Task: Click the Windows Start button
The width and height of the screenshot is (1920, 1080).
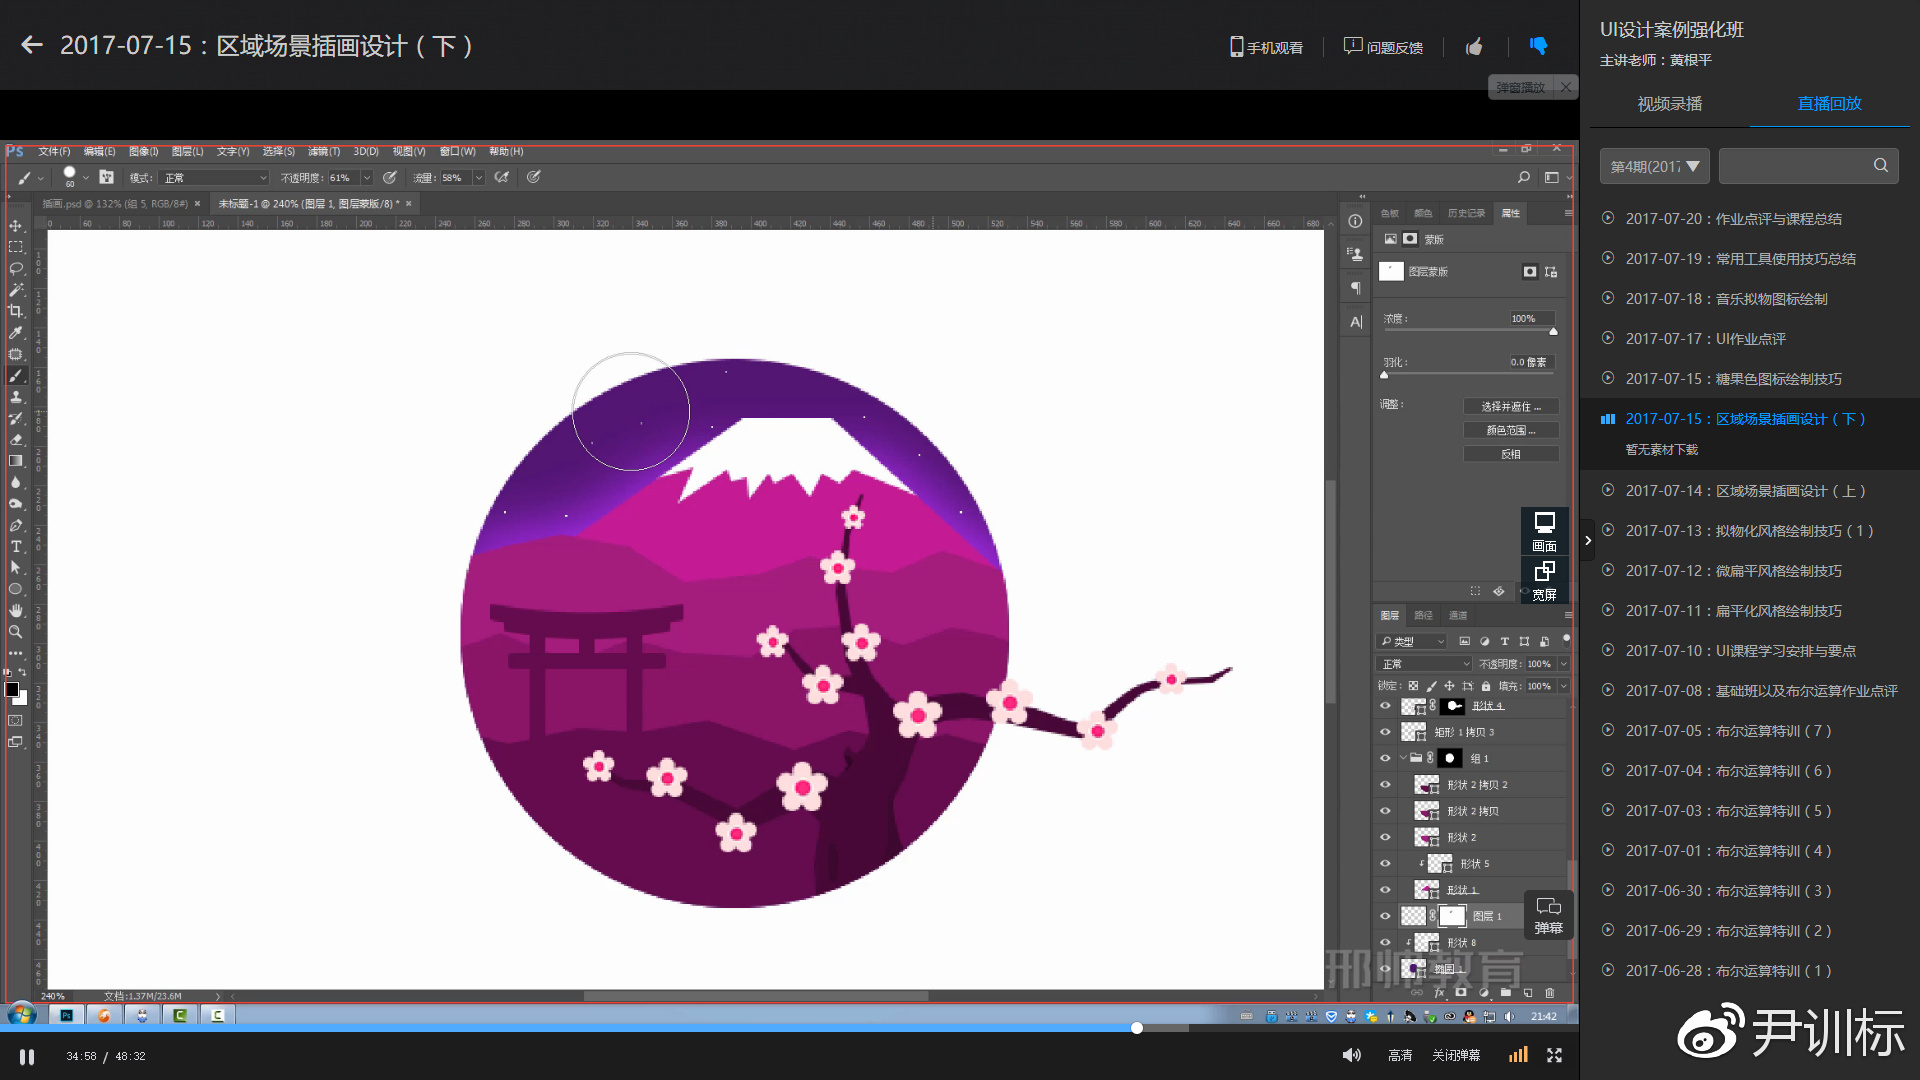Action: 21,1015
